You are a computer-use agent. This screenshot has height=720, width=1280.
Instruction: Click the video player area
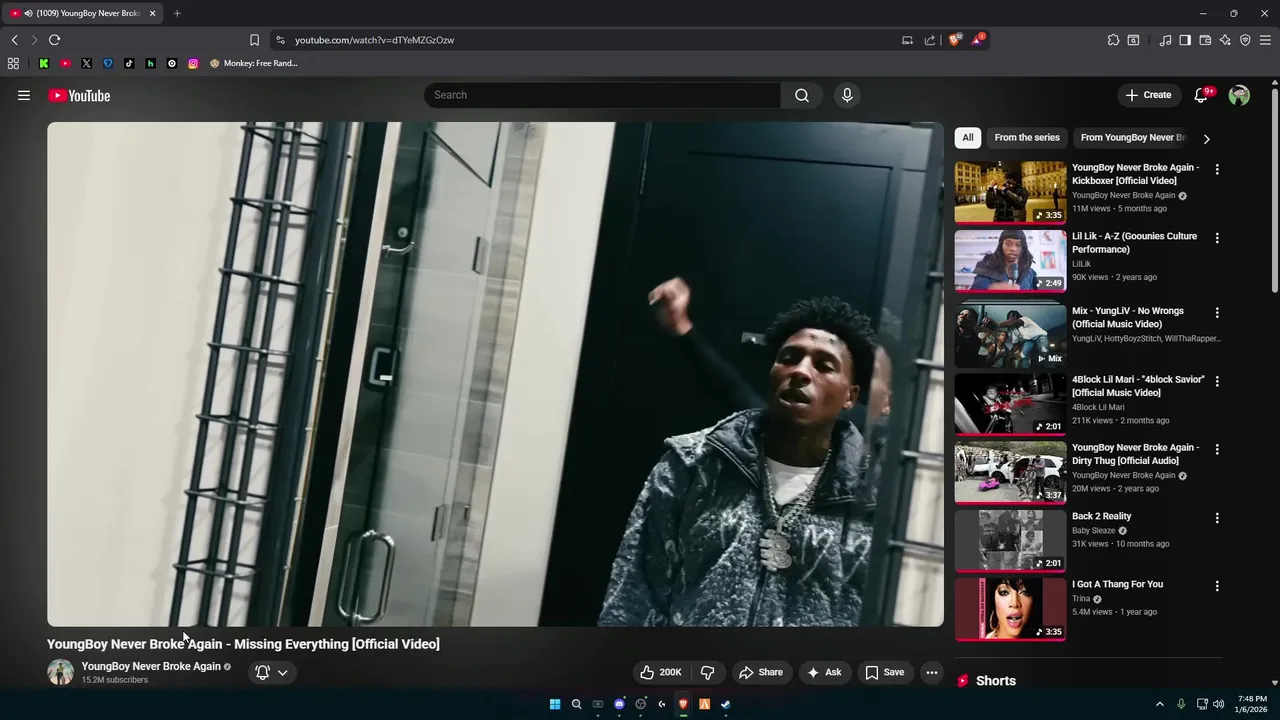point(495,374)
